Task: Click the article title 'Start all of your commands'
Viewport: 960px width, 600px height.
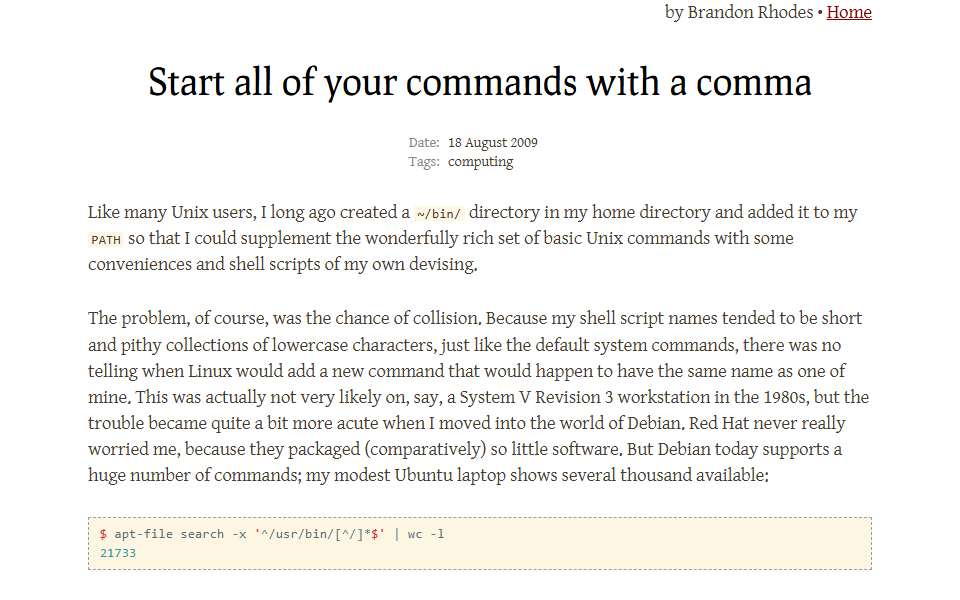Action: pyautogui.click(x=362, y=83)
